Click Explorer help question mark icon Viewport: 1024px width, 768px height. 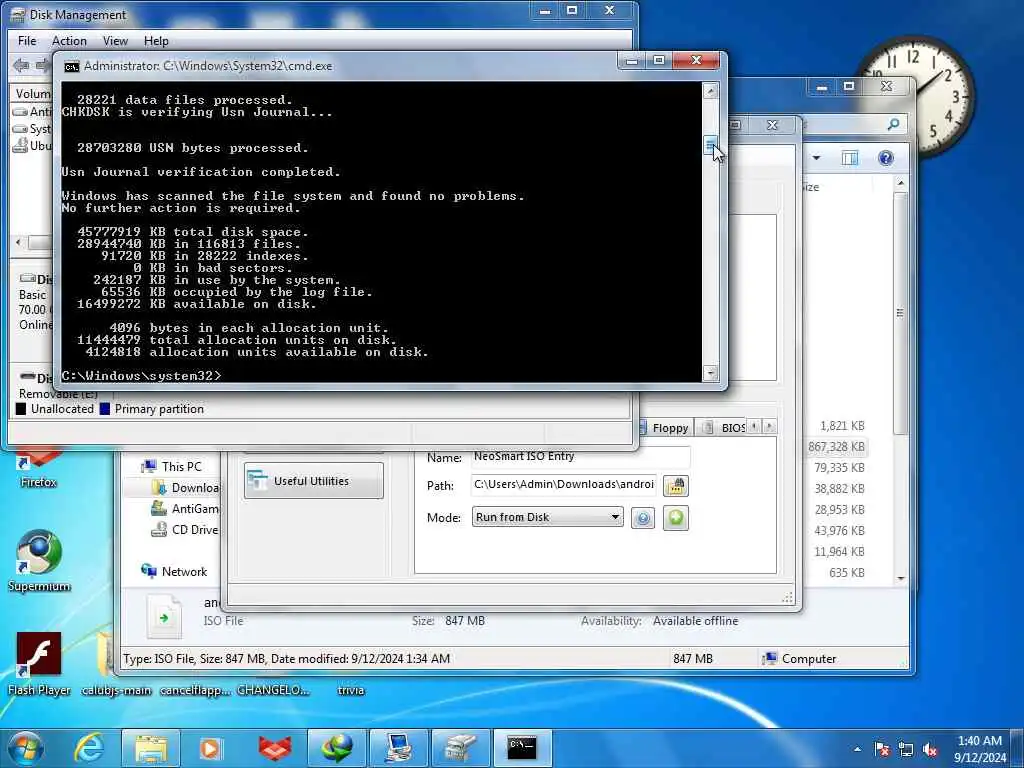[x=886, y=158]
